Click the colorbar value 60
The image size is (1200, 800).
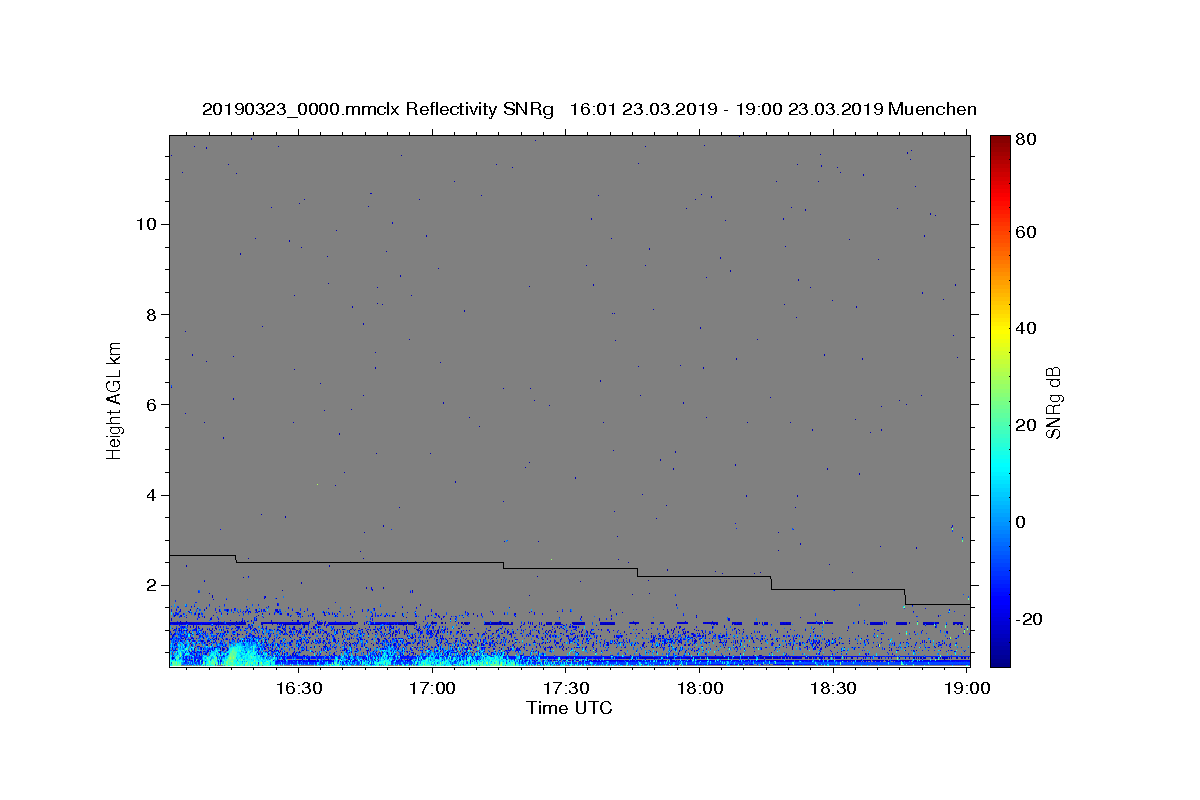[1028, 232]
